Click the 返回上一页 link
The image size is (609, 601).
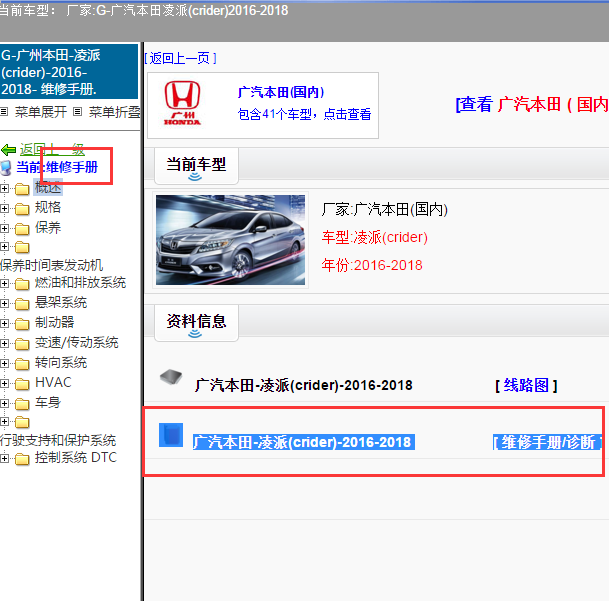coord(181,58)
